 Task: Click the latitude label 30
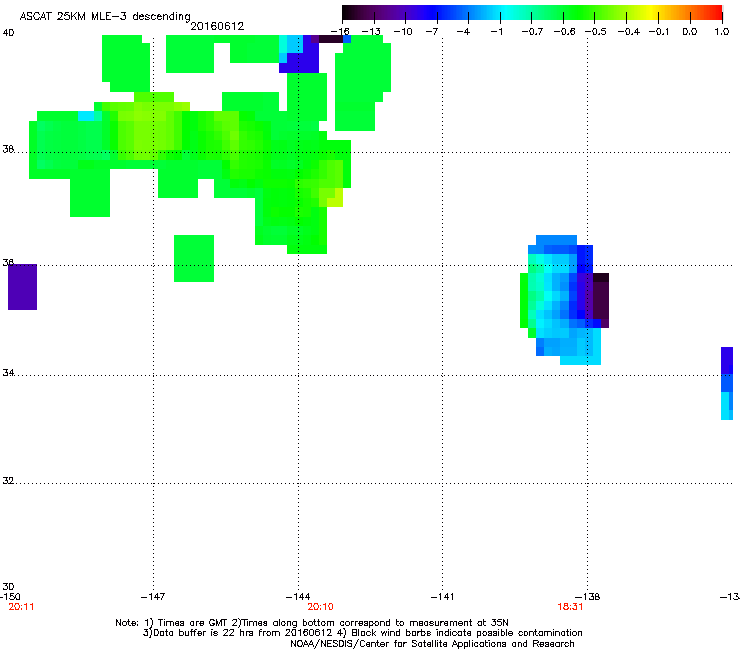(8, 587)
